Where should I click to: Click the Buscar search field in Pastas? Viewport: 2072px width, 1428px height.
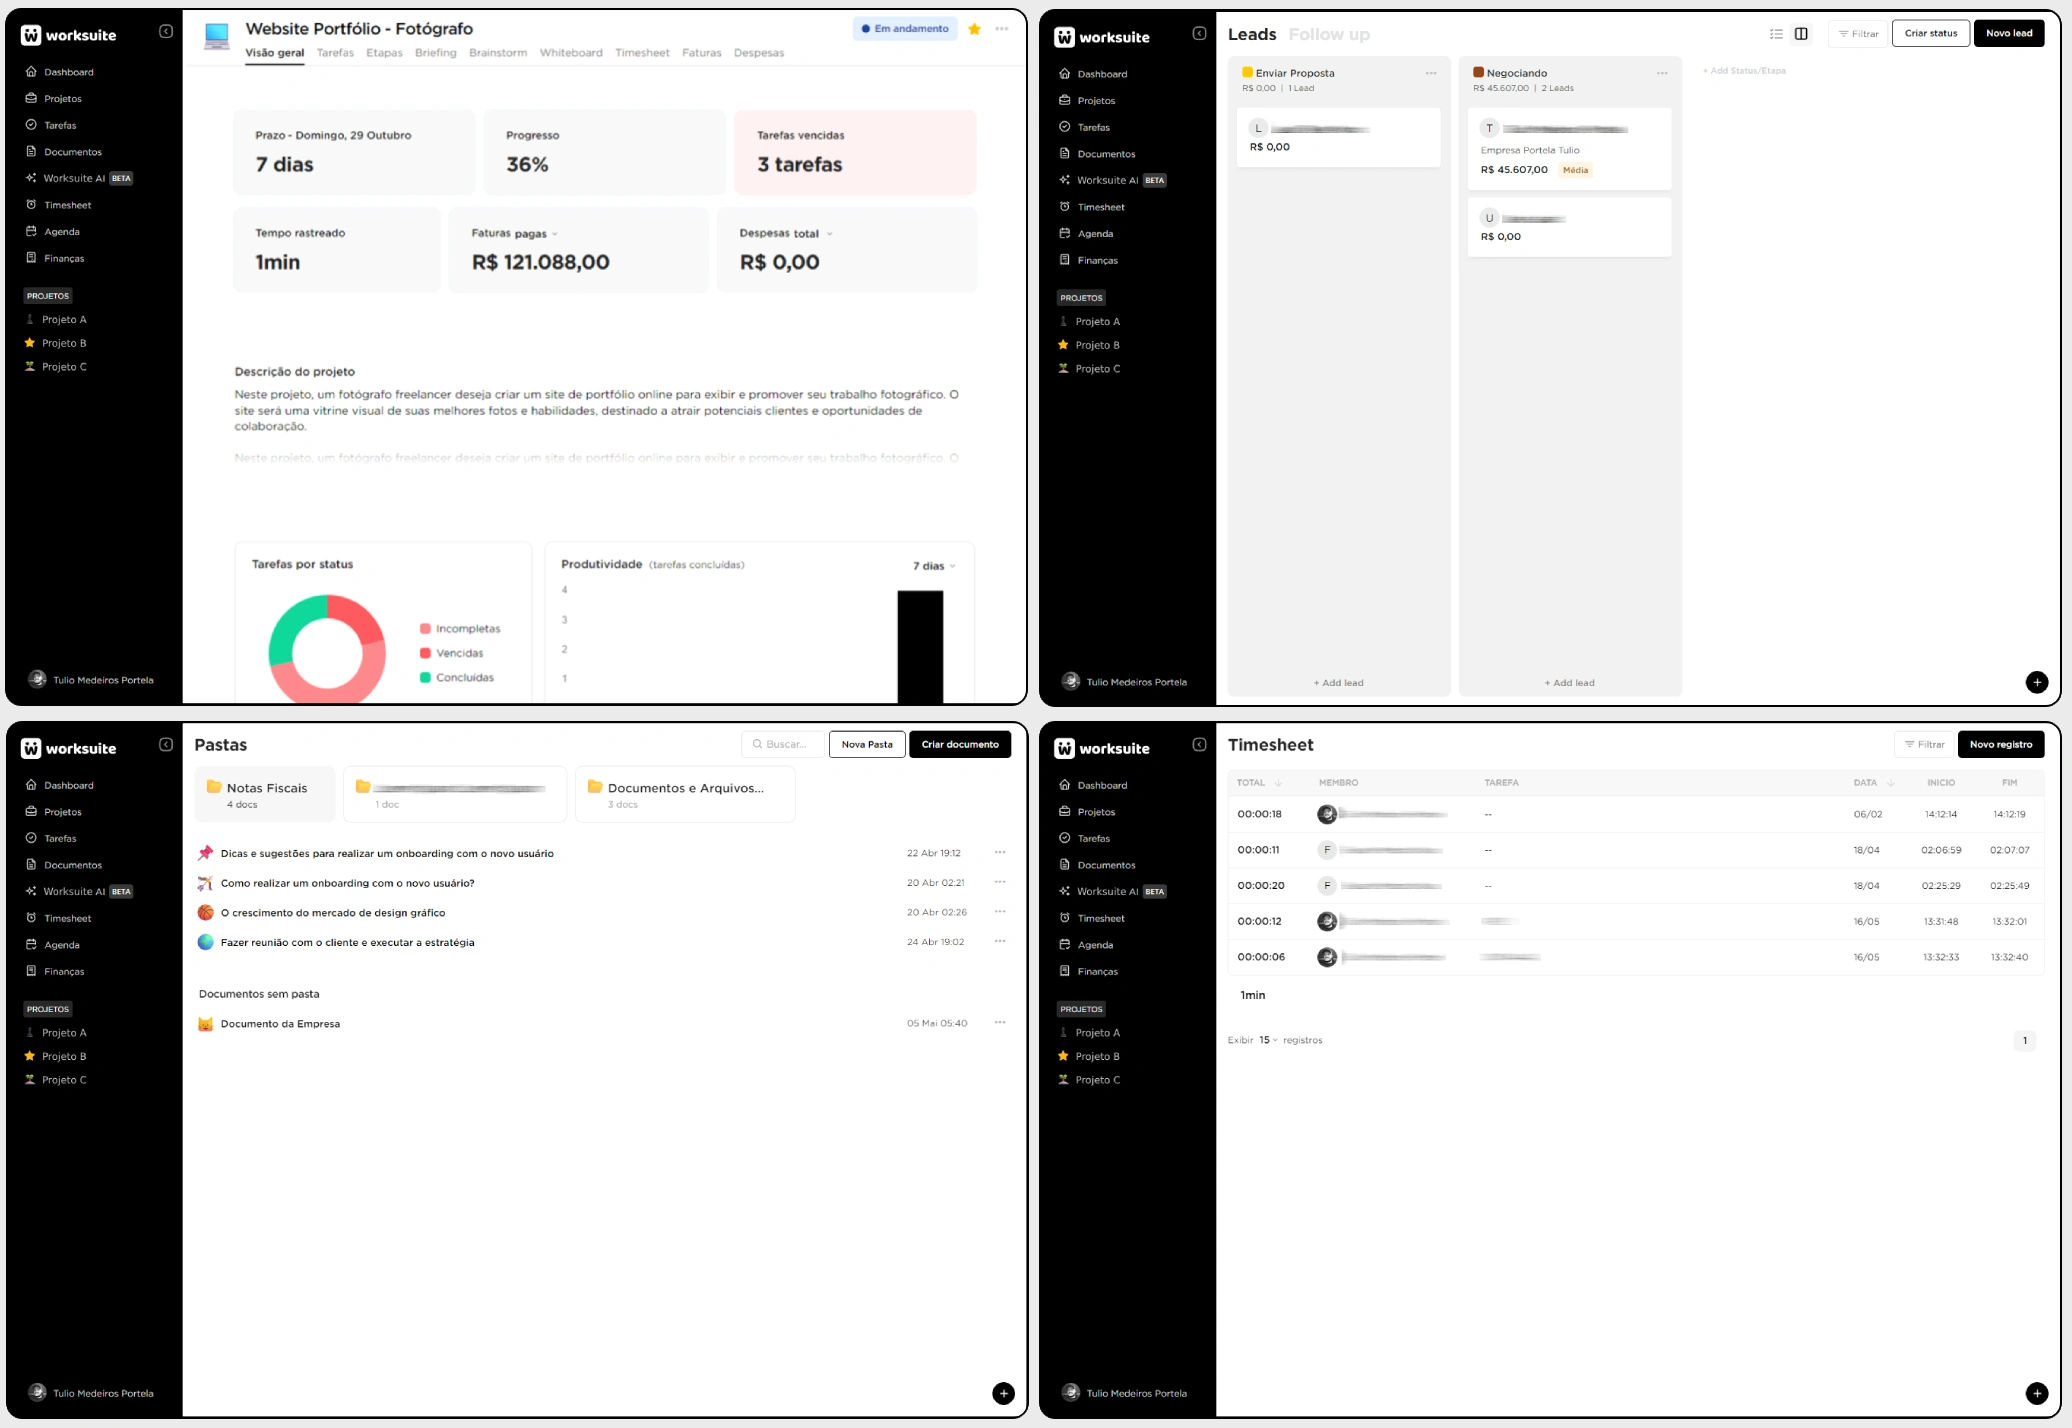784,744
